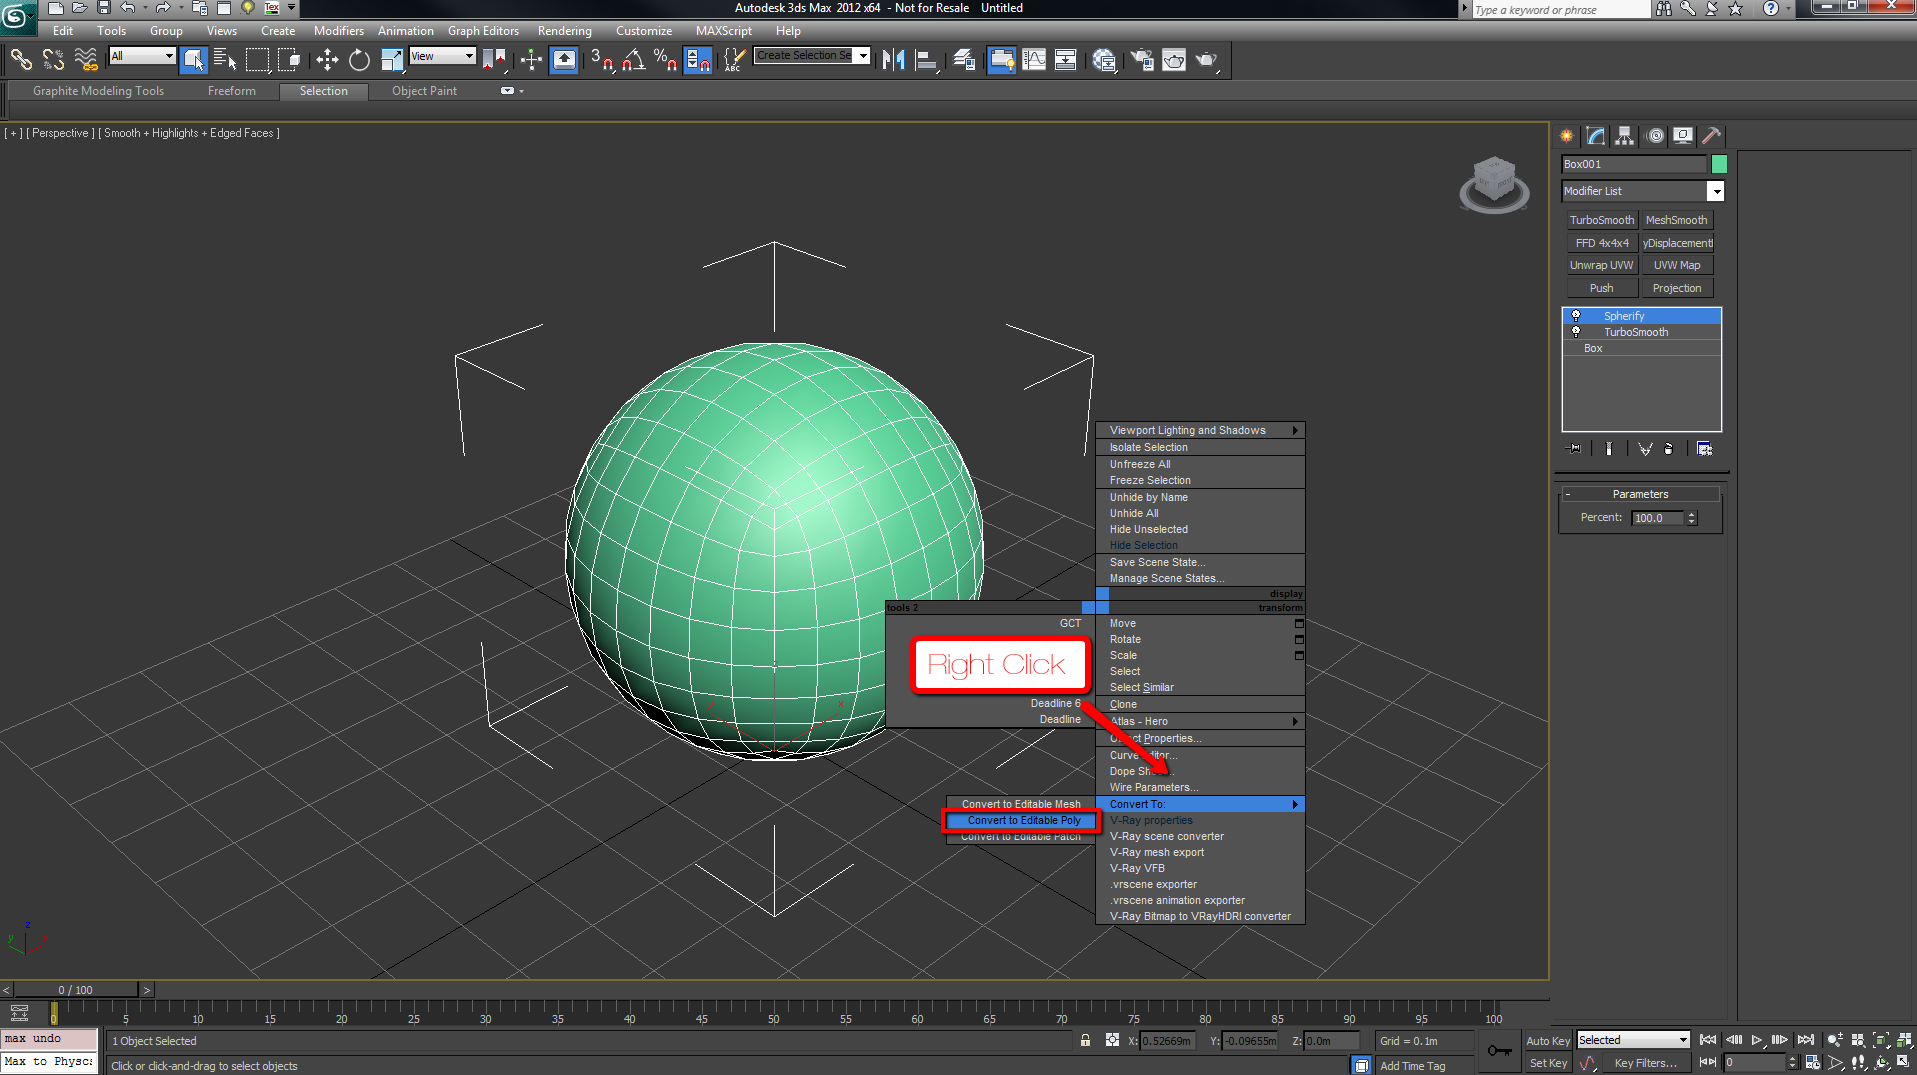
Task: Remove the selected modifier with trash icon
Action: click(1669, 449)
